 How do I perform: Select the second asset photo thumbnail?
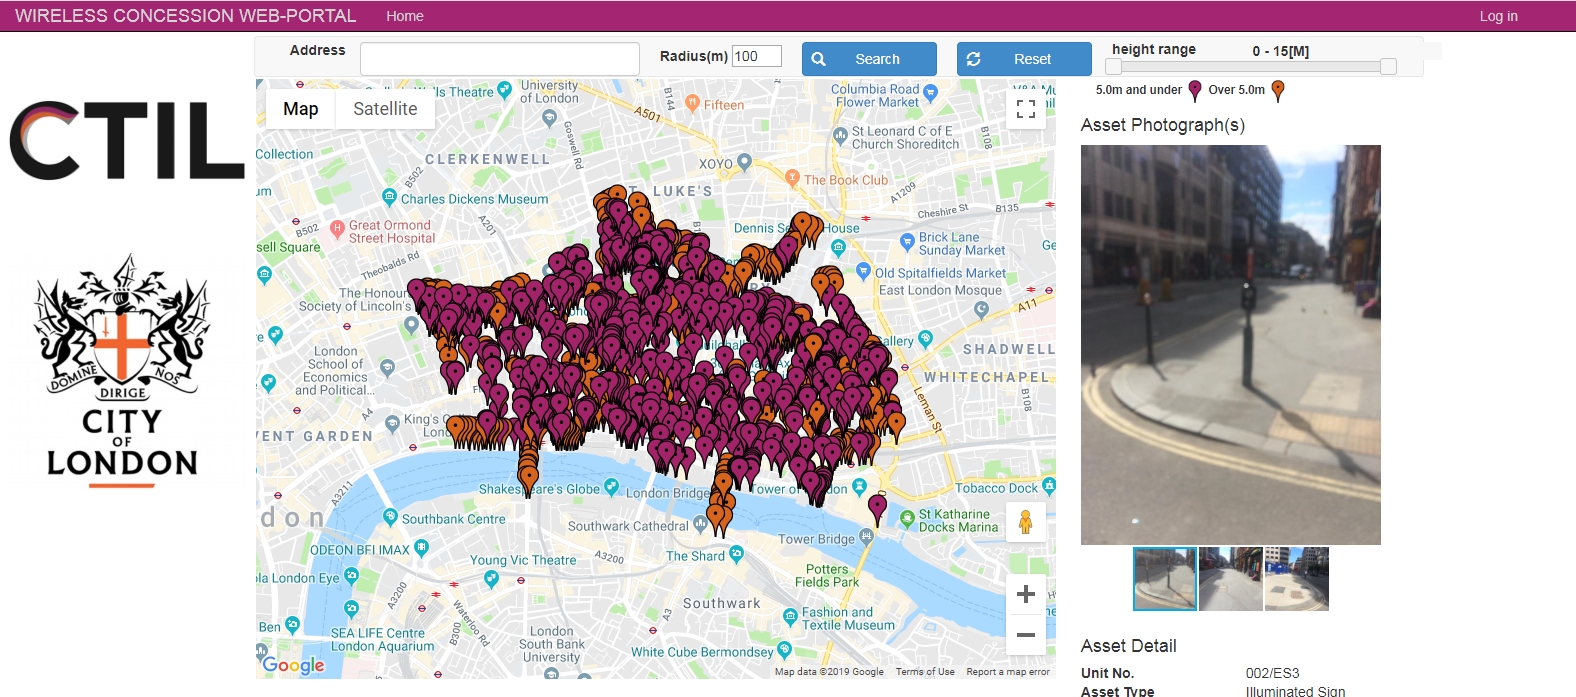pos(1231,579)
